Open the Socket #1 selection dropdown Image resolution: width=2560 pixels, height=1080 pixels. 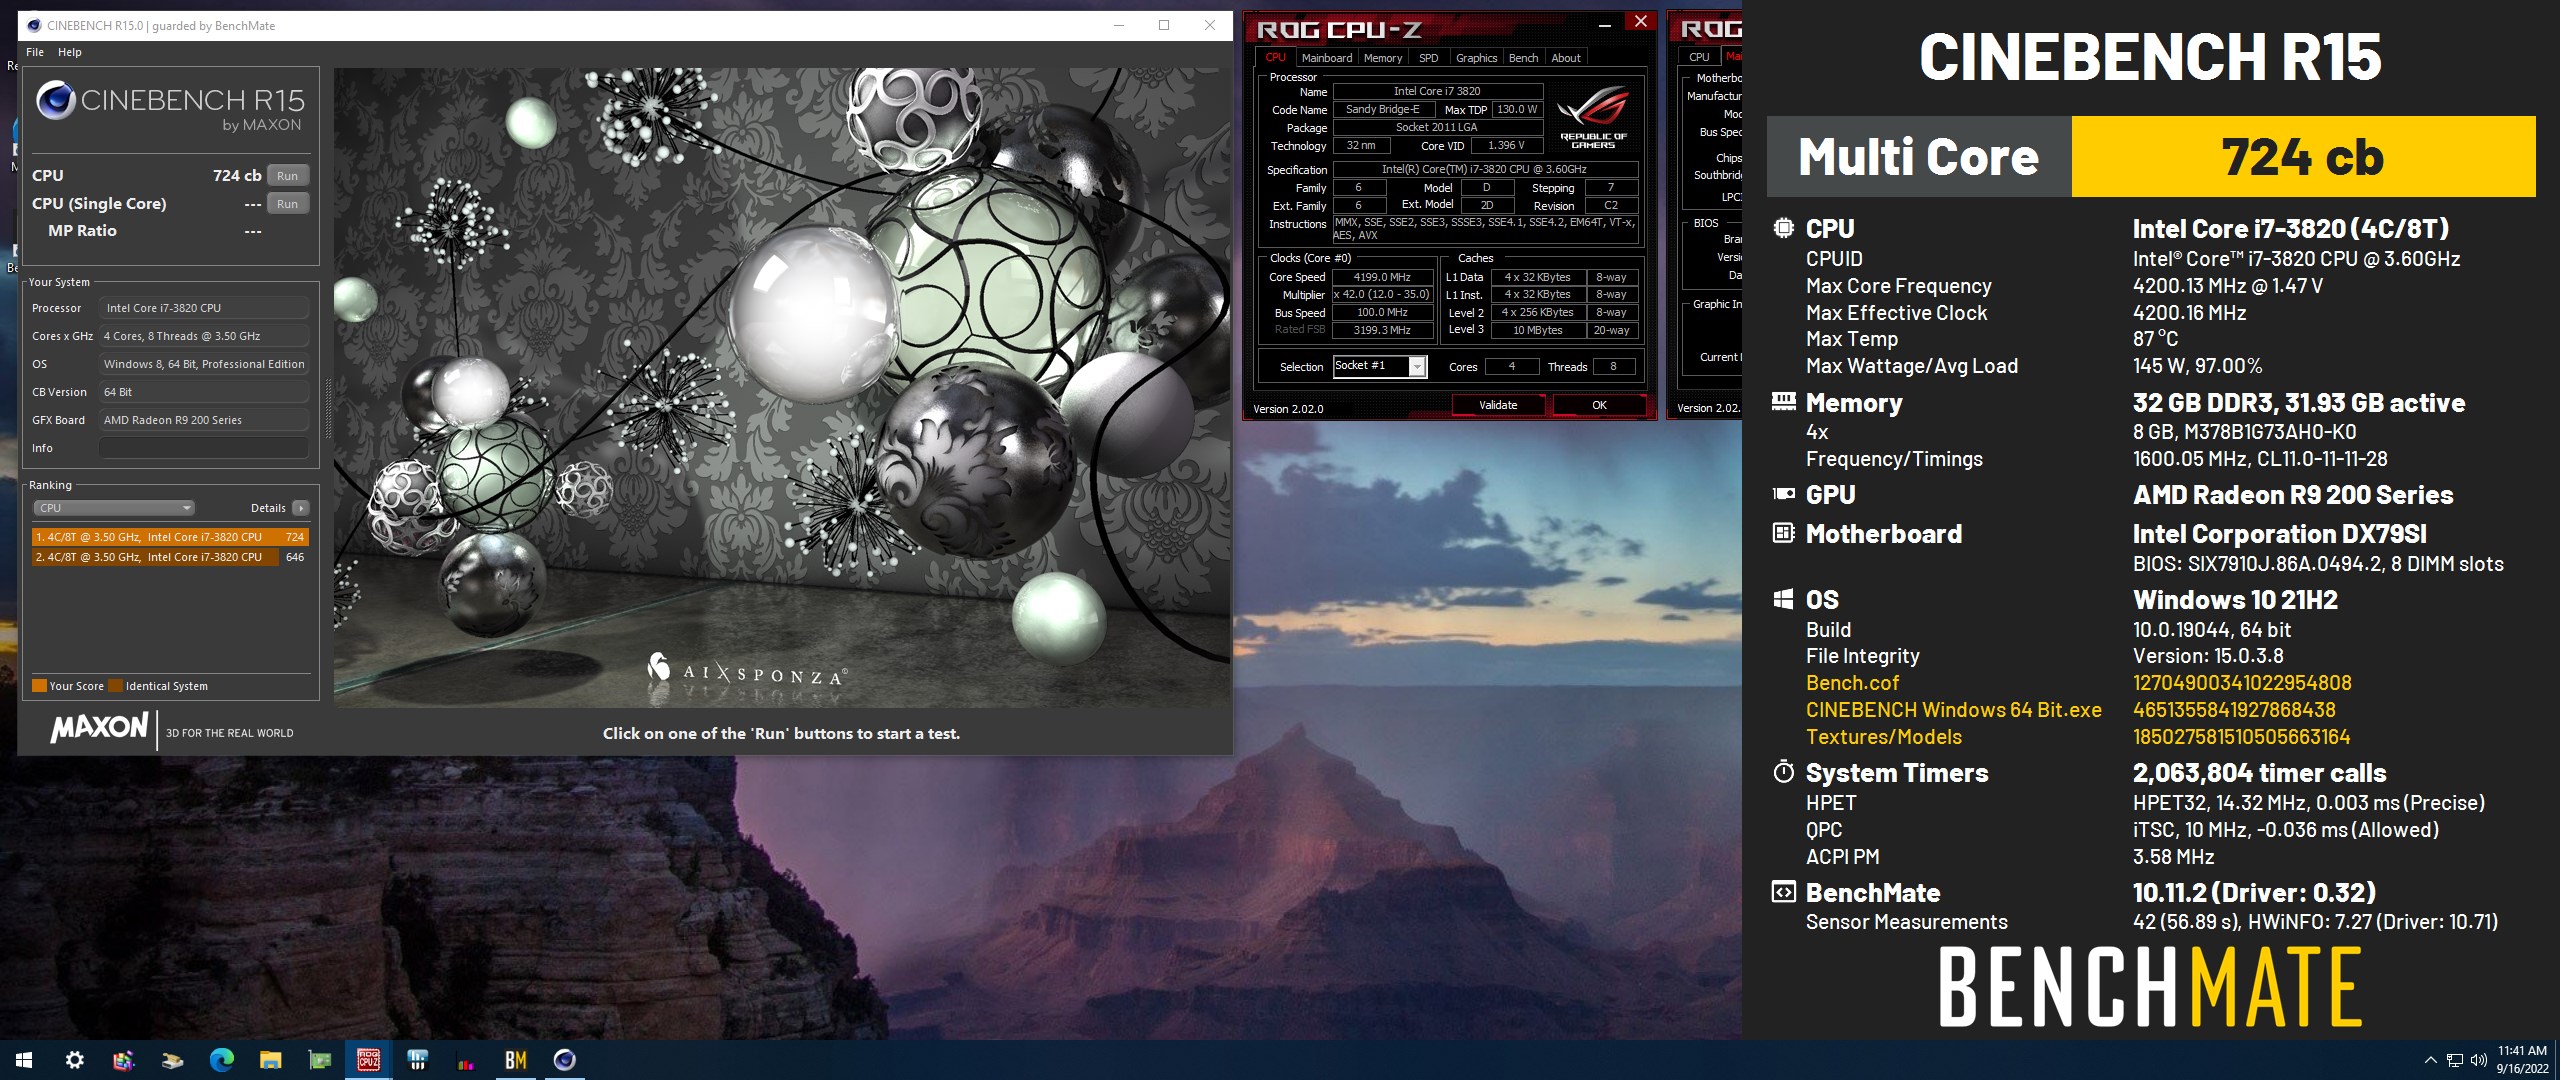click(x=1380, y=367)
